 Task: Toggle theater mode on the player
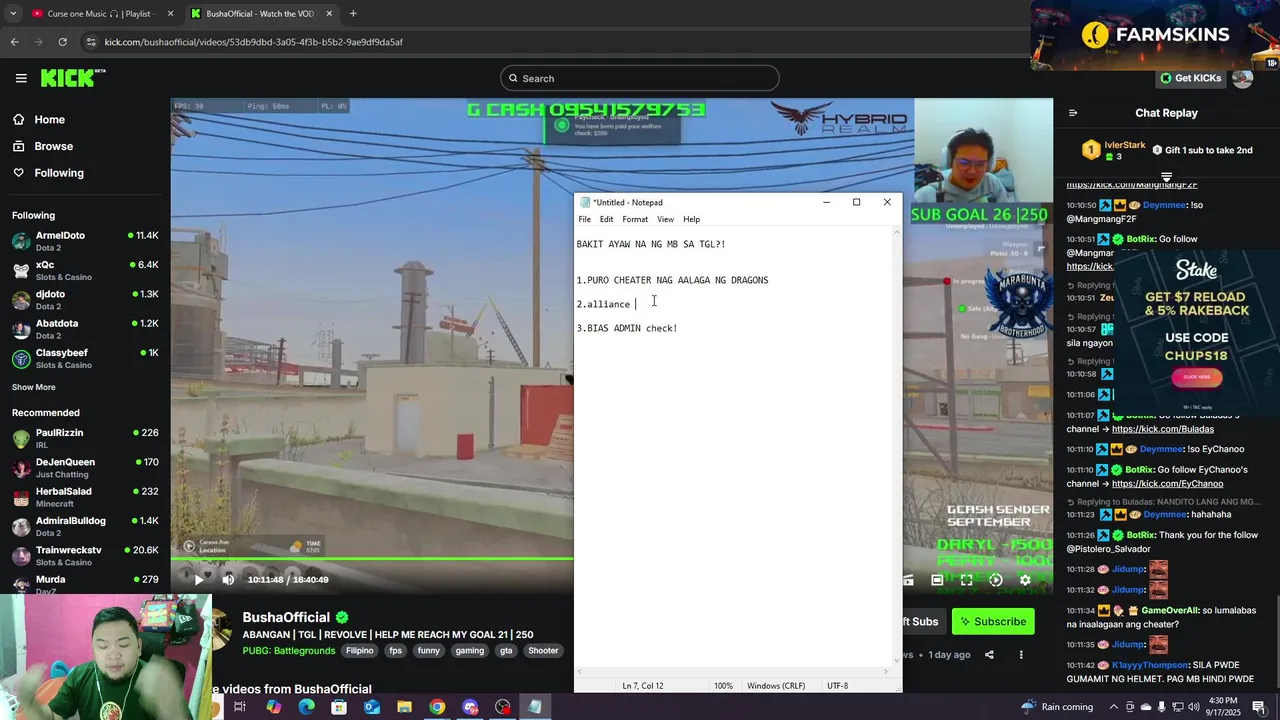pyautogui.click(x=937, y=580)
